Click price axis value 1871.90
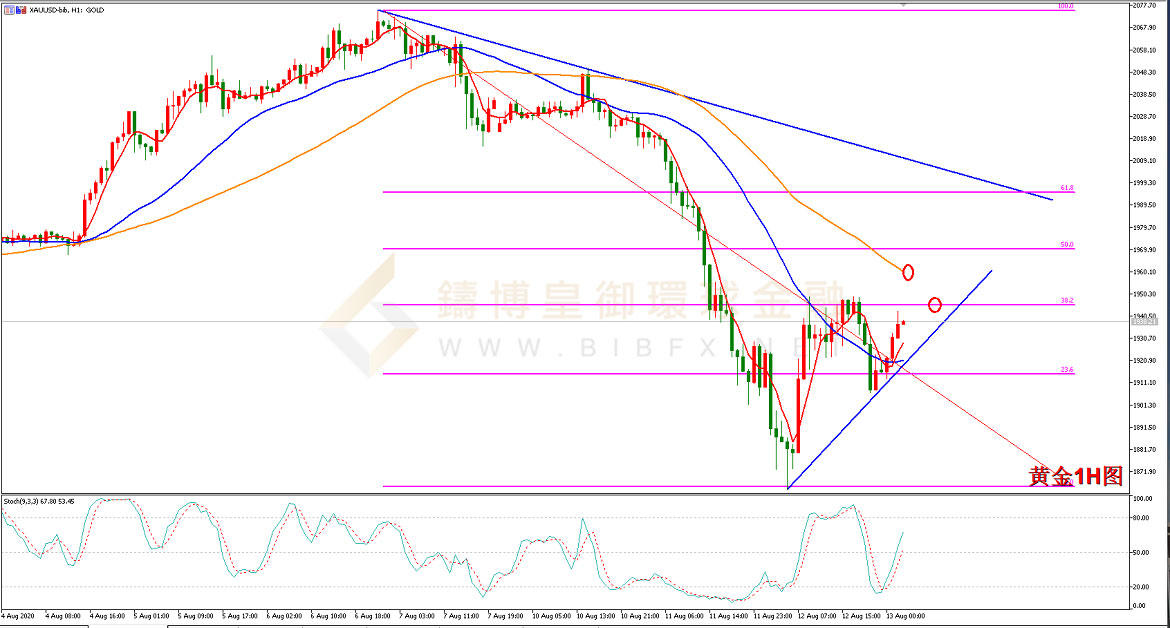 pyautogui.click(x=1145, y=471)
